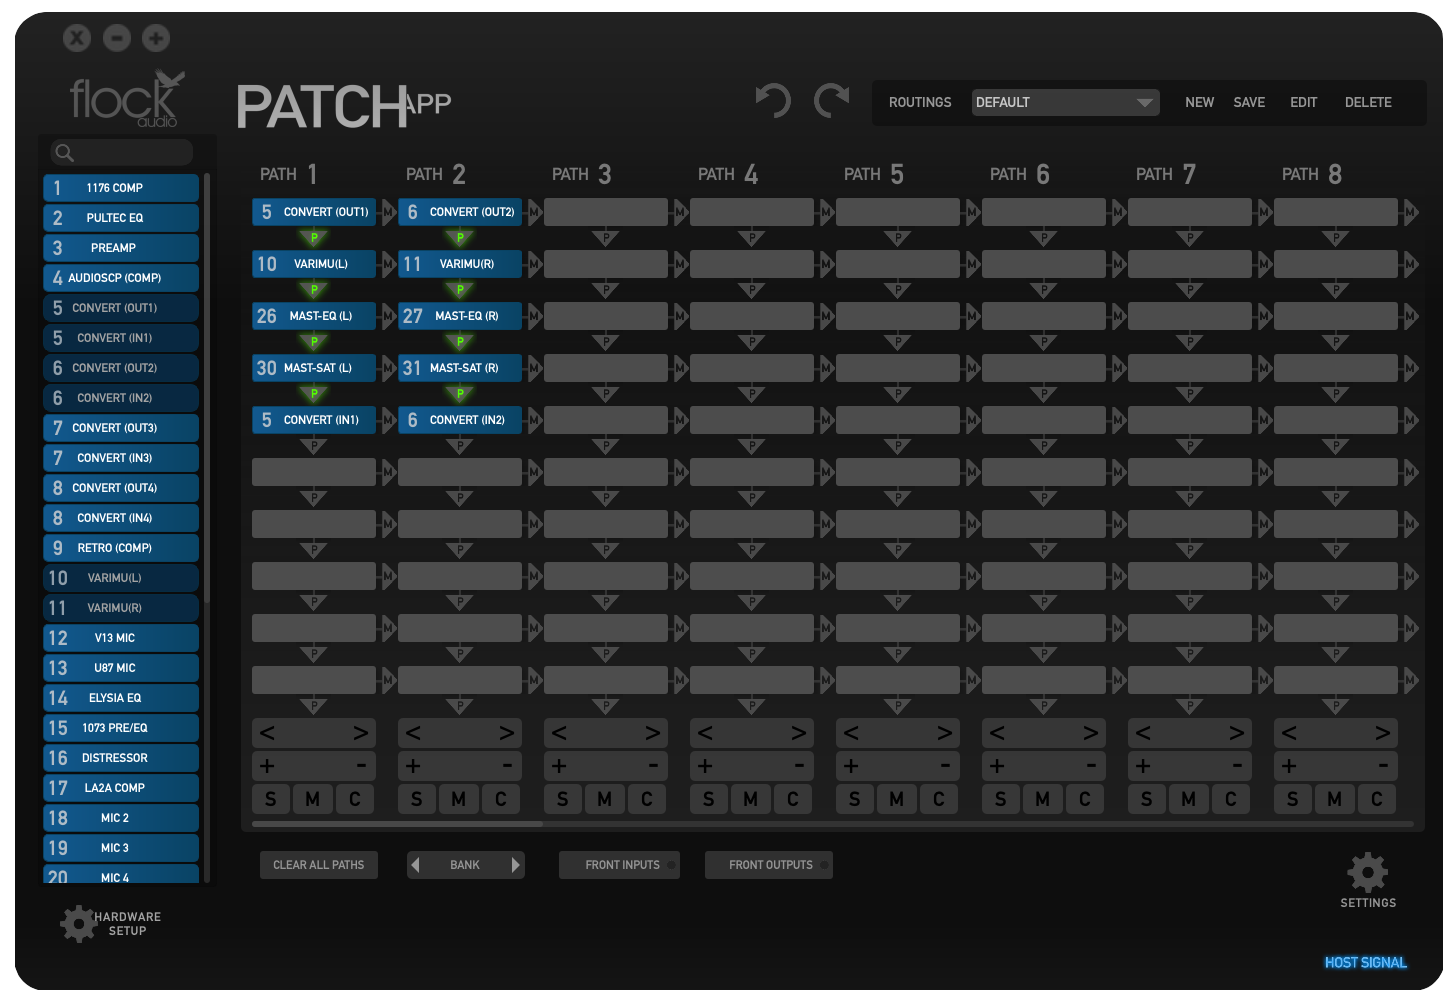Screen dimensions: 1454x1000
Task: Open the DEFAULT routings dropdown
Action: pyautogui.click(x=1064, y=102)
